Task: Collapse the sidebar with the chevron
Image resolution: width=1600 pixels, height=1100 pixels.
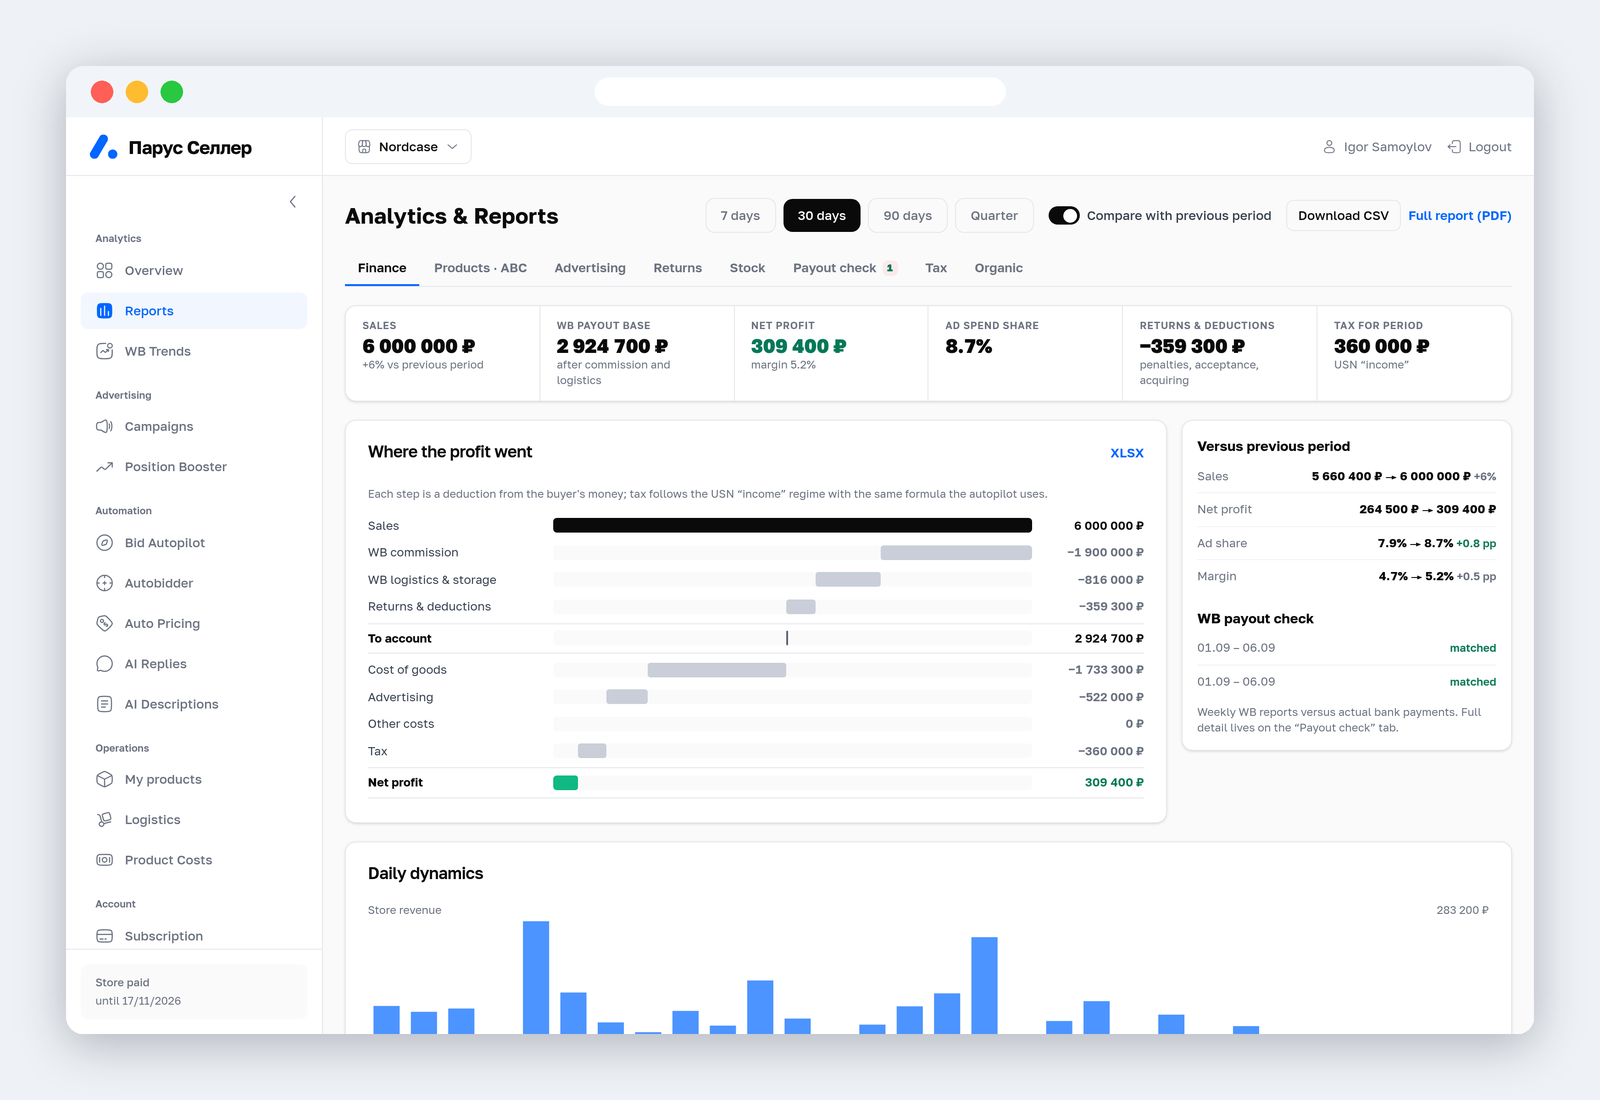Action: click(x=293, y=202)
